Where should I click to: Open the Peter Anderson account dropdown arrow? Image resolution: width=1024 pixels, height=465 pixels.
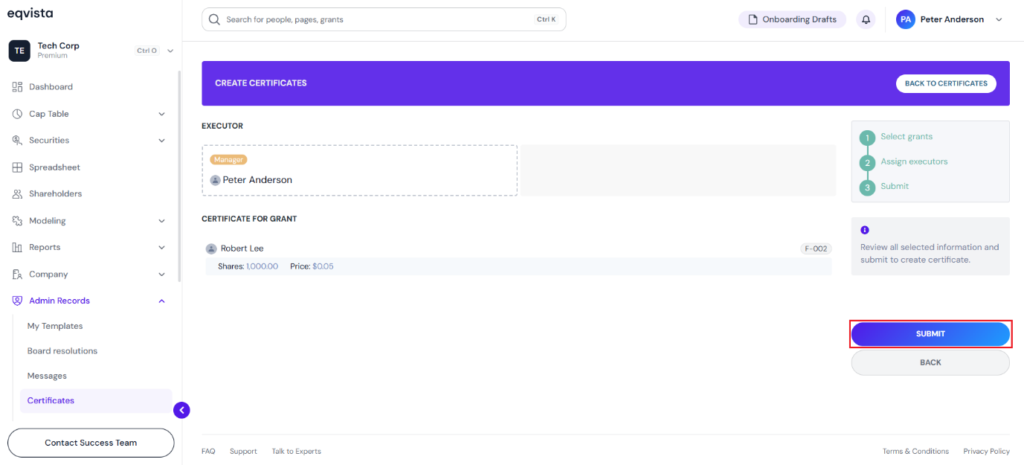click(x=999, y=20)
